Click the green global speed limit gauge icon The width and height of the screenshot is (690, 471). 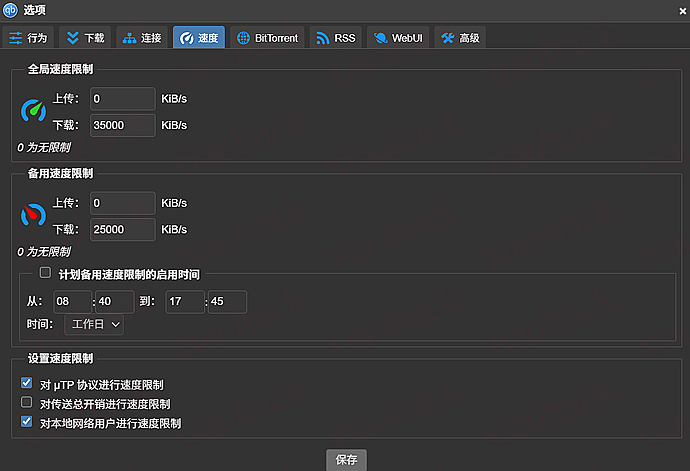34,111
